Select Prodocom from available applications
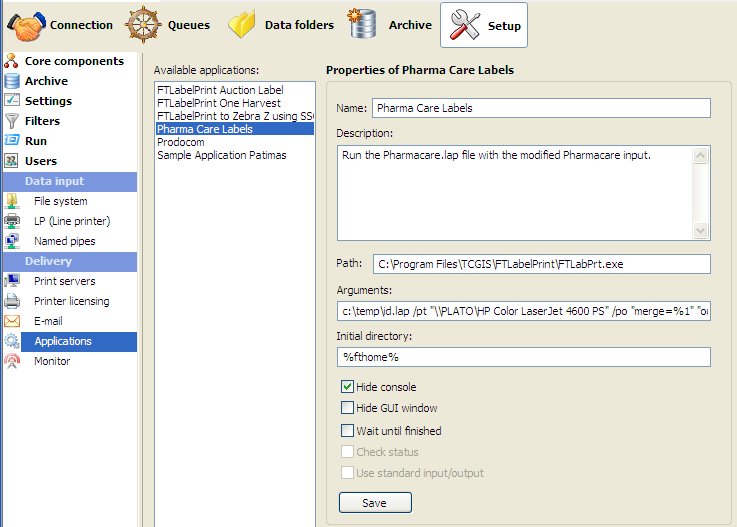The image size is (737, 527). click(x=180, y=142)
